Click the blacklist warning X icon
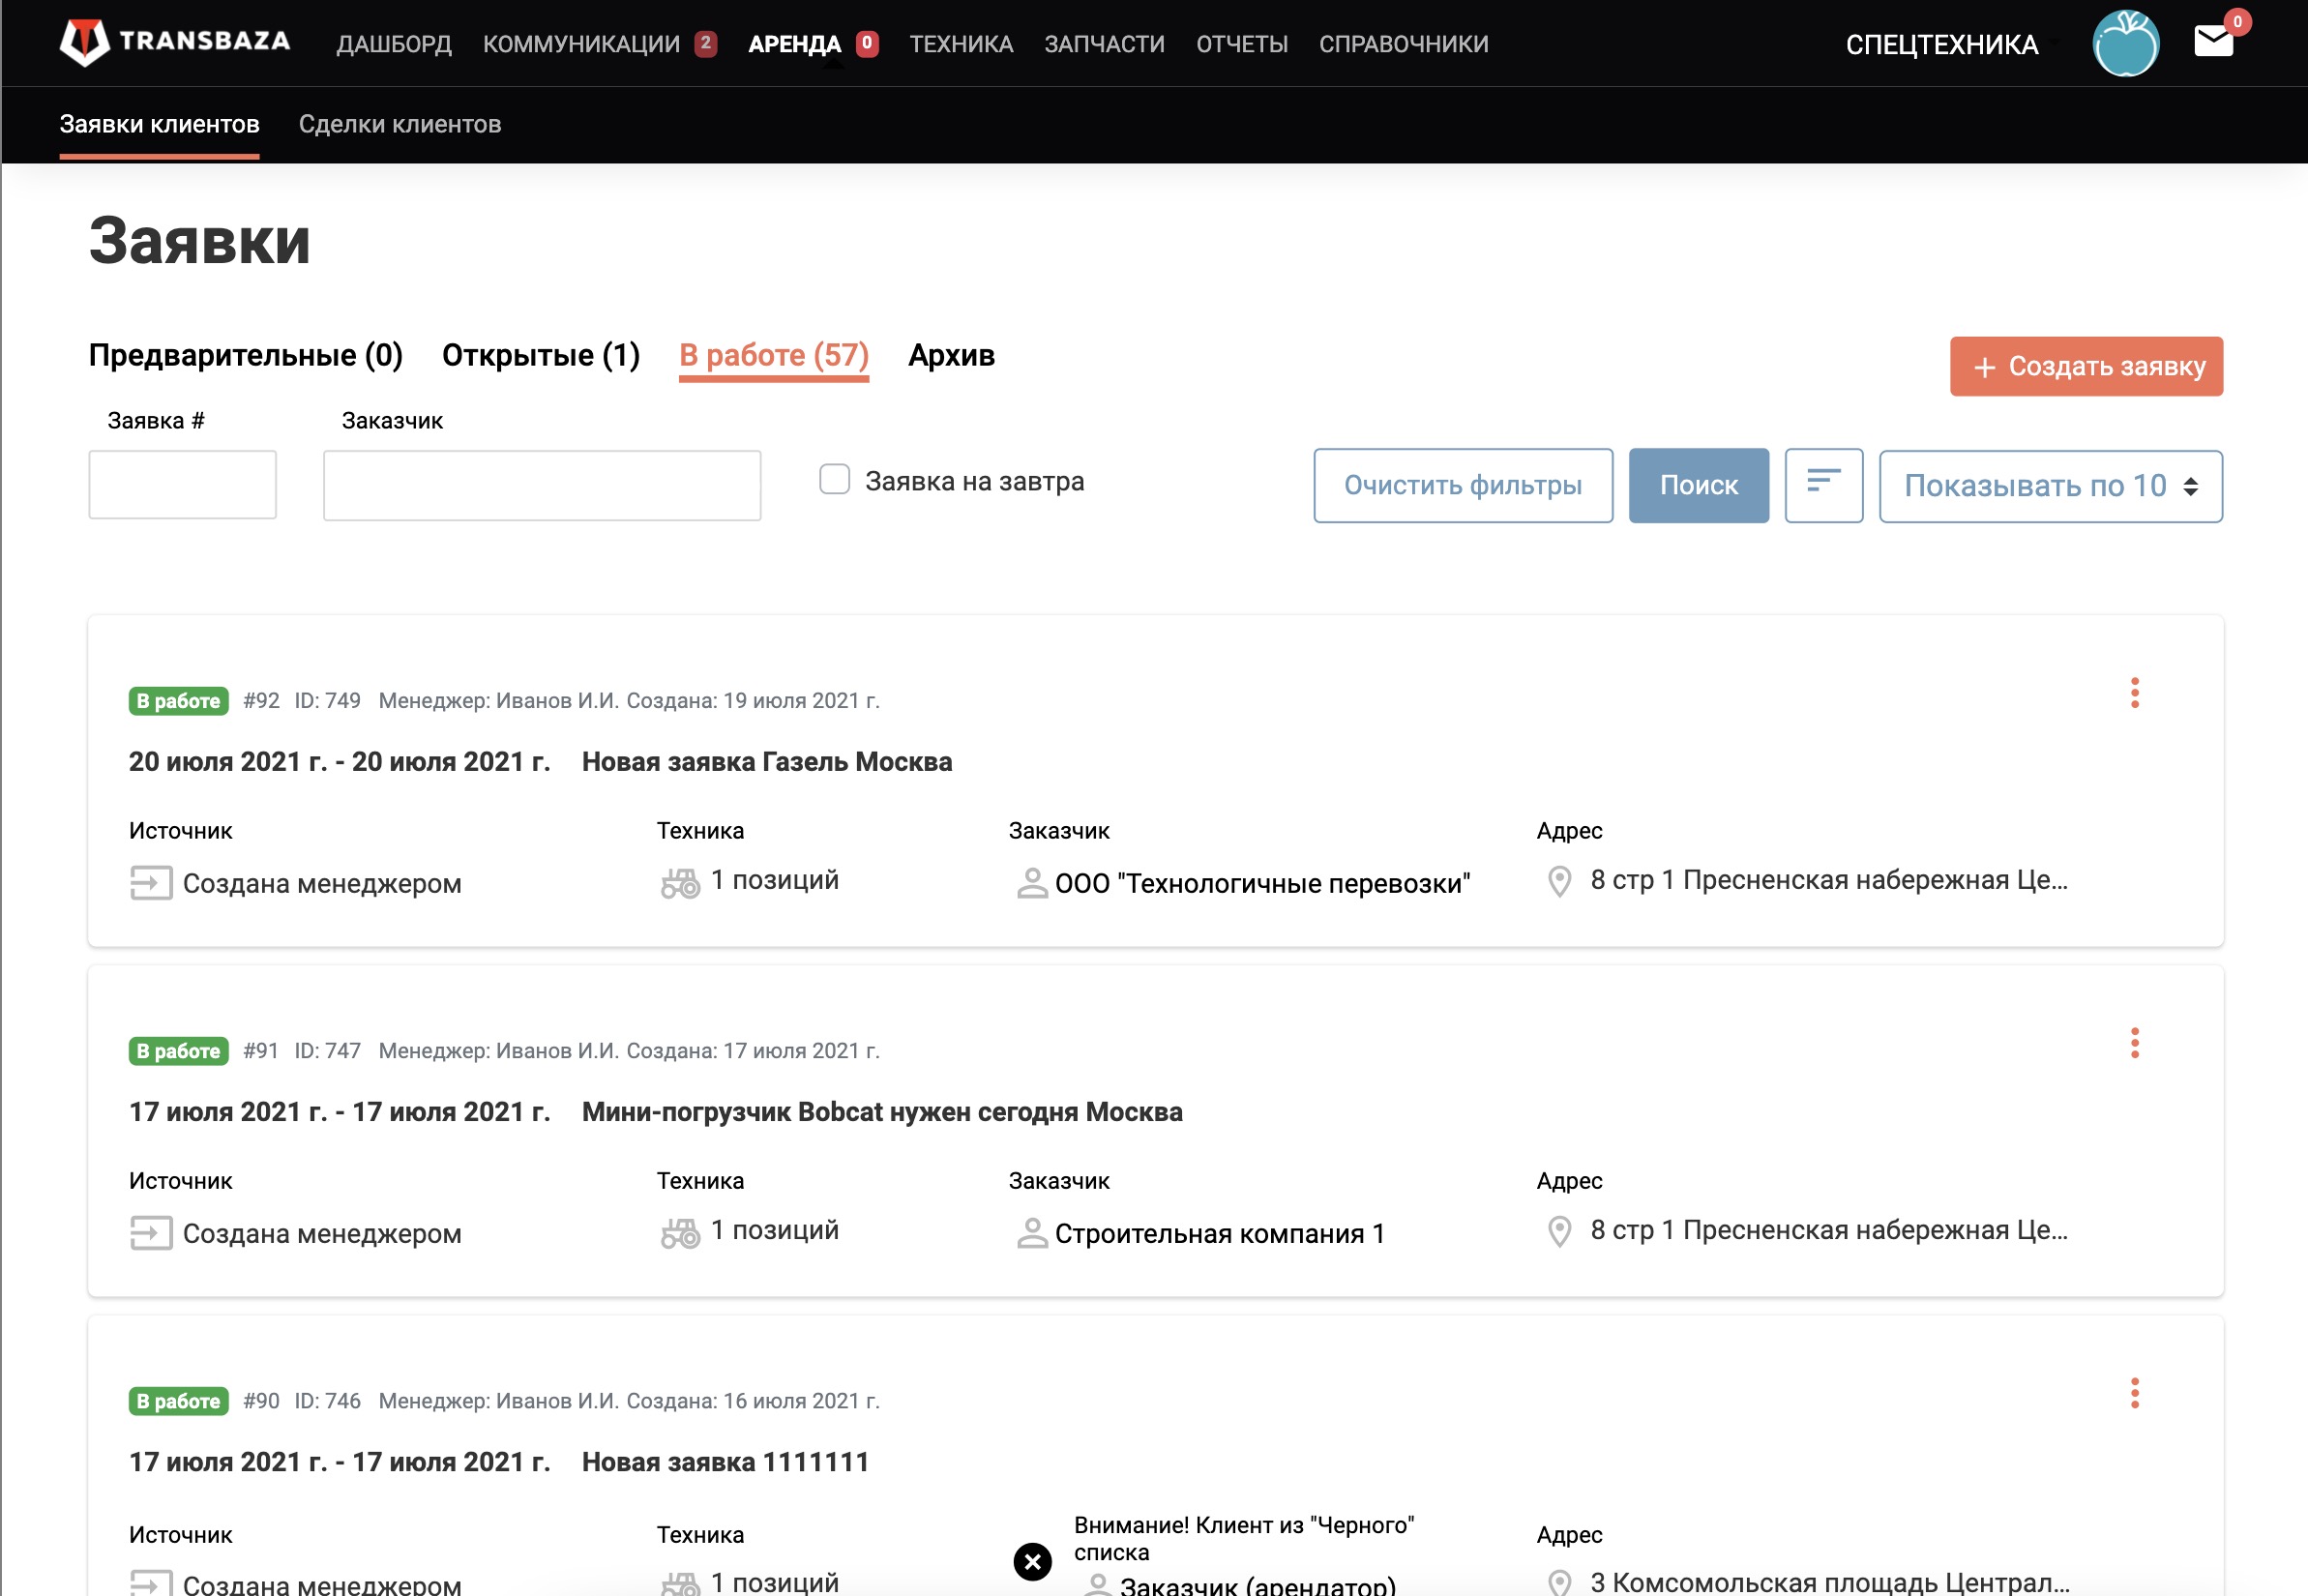This screenshot has width=2308, height=1596. [x=1032, y=1561]
